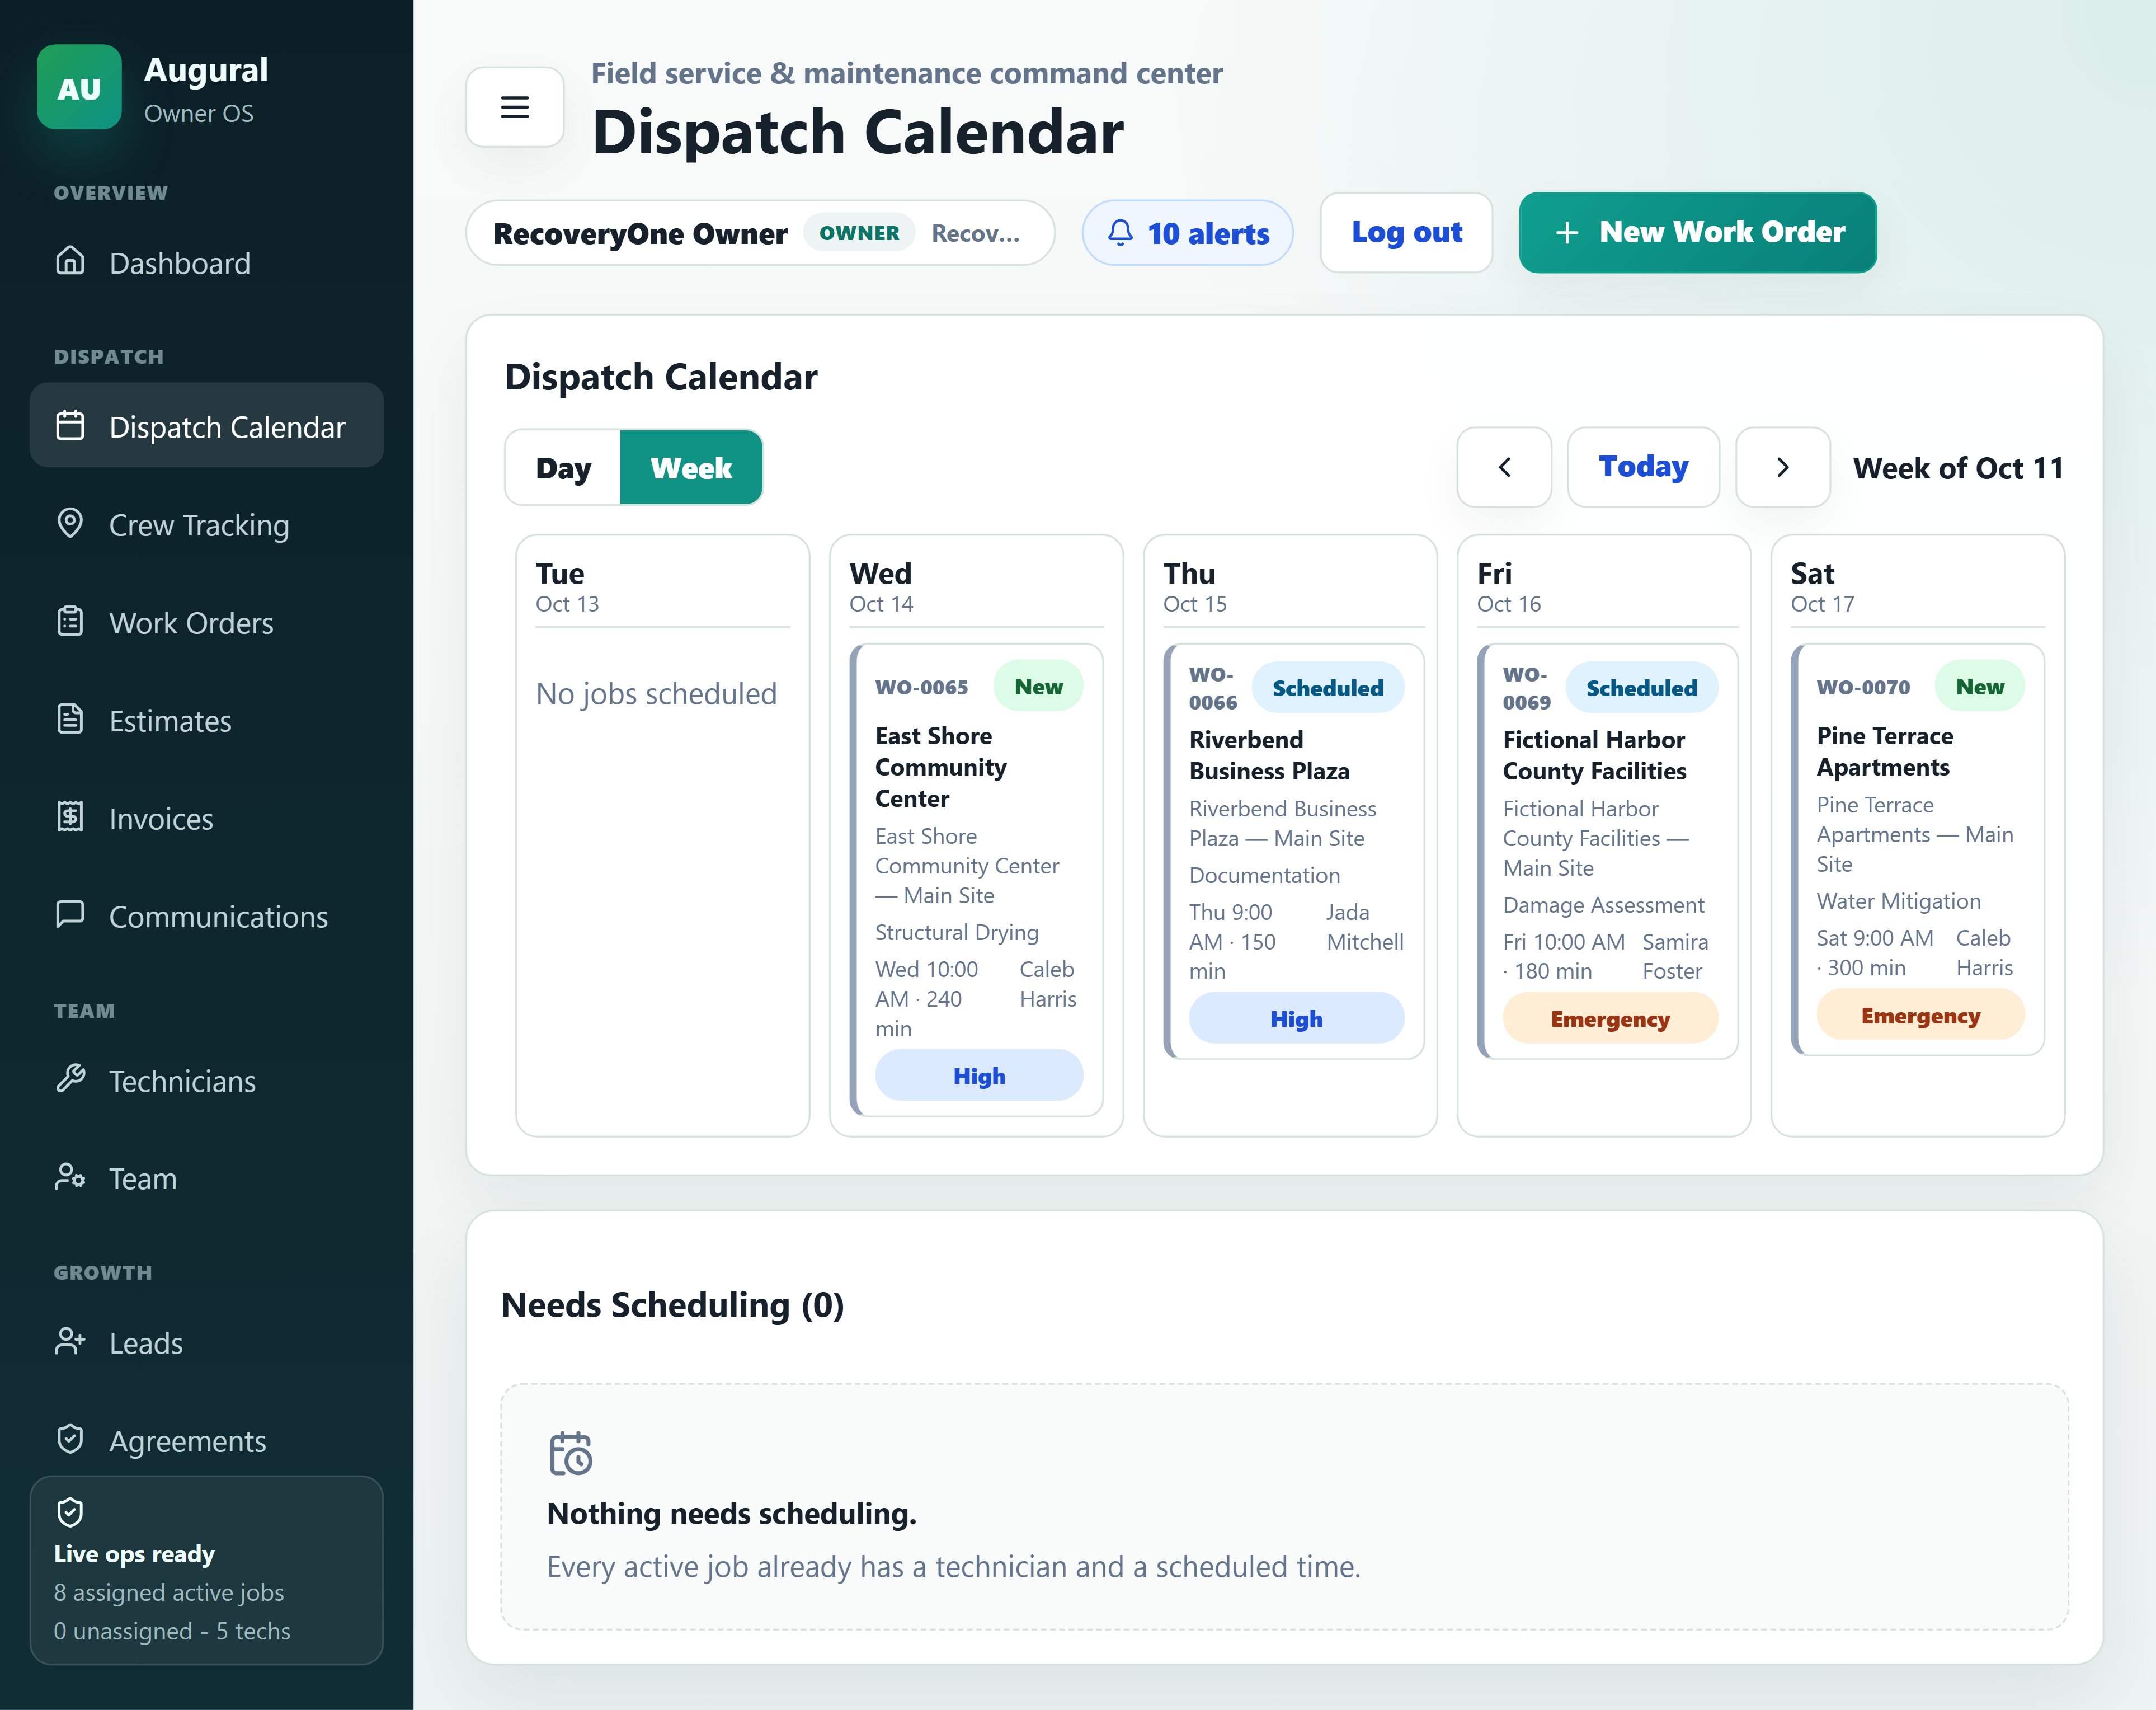2156x1710 pixels.
Task: Open Leads page
Action: click(x=207, y=1342)
